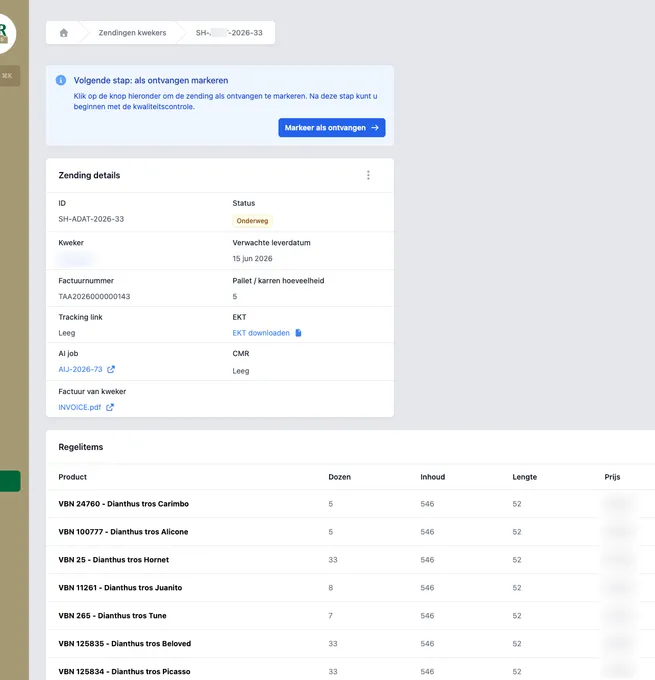This screenshot has width=655, height=680.
Task: Select the Dozen column header
Action: [340, 477]
